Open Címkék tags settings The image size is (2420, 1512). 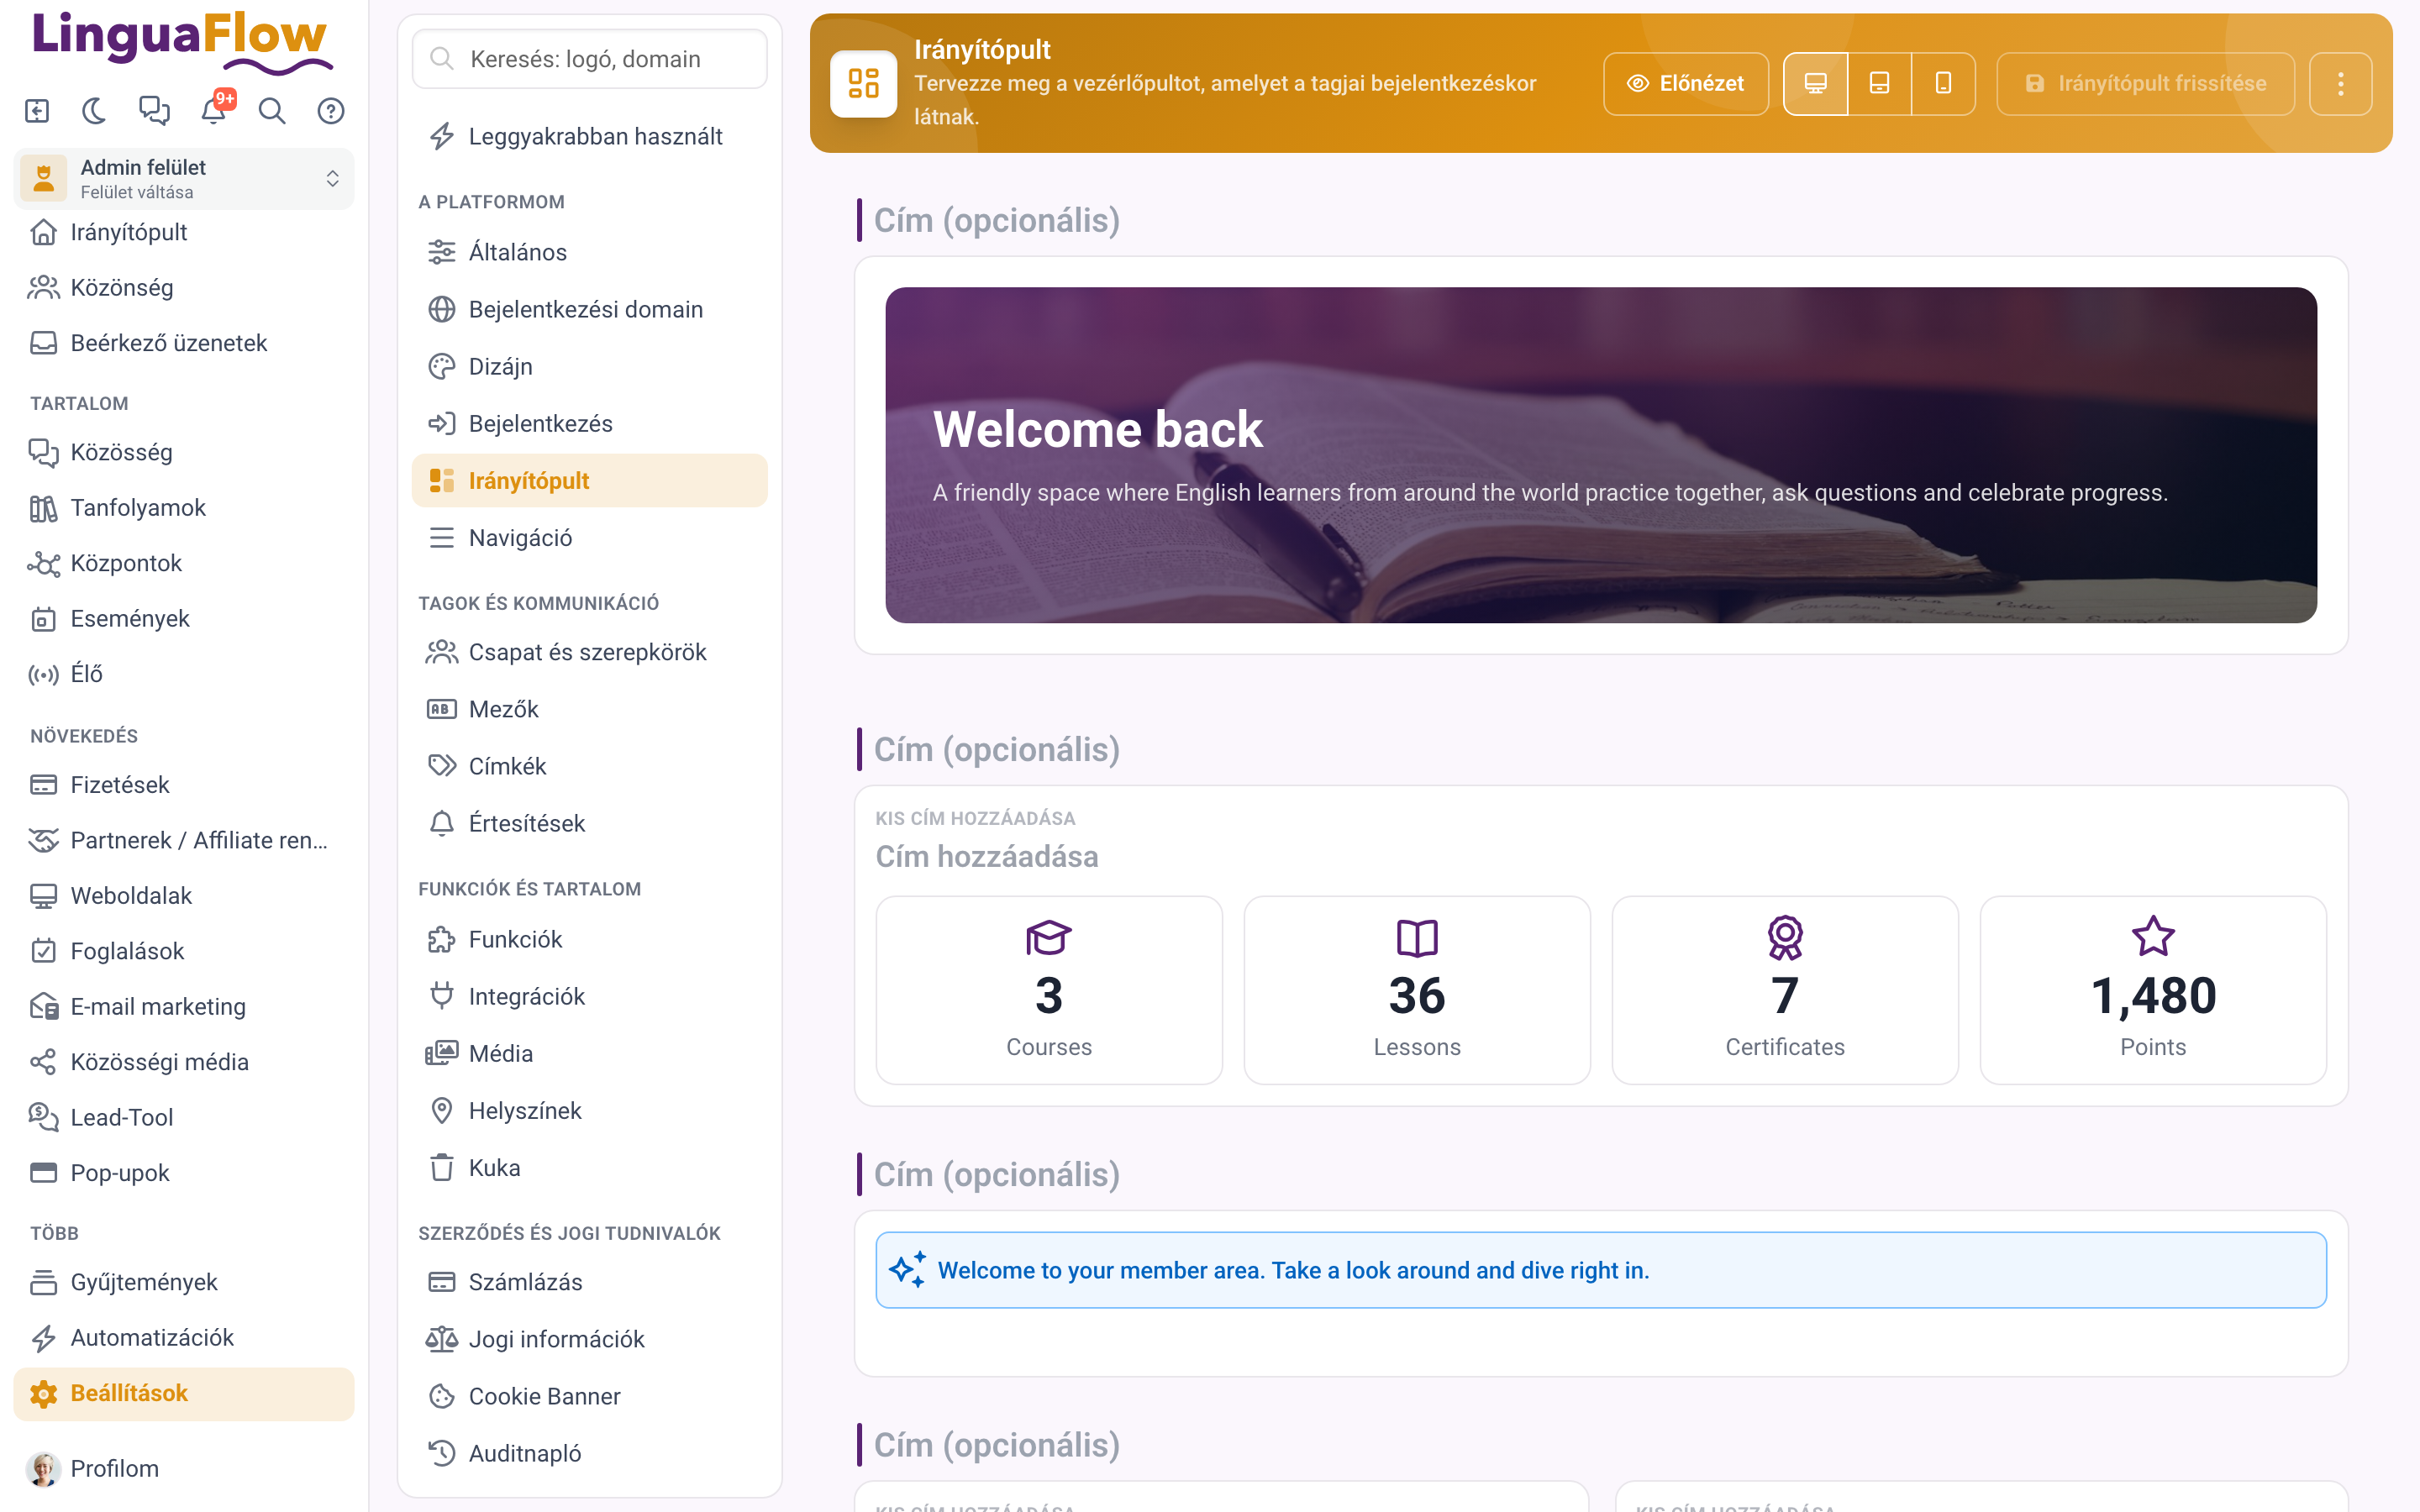click(x=590, y=766)
